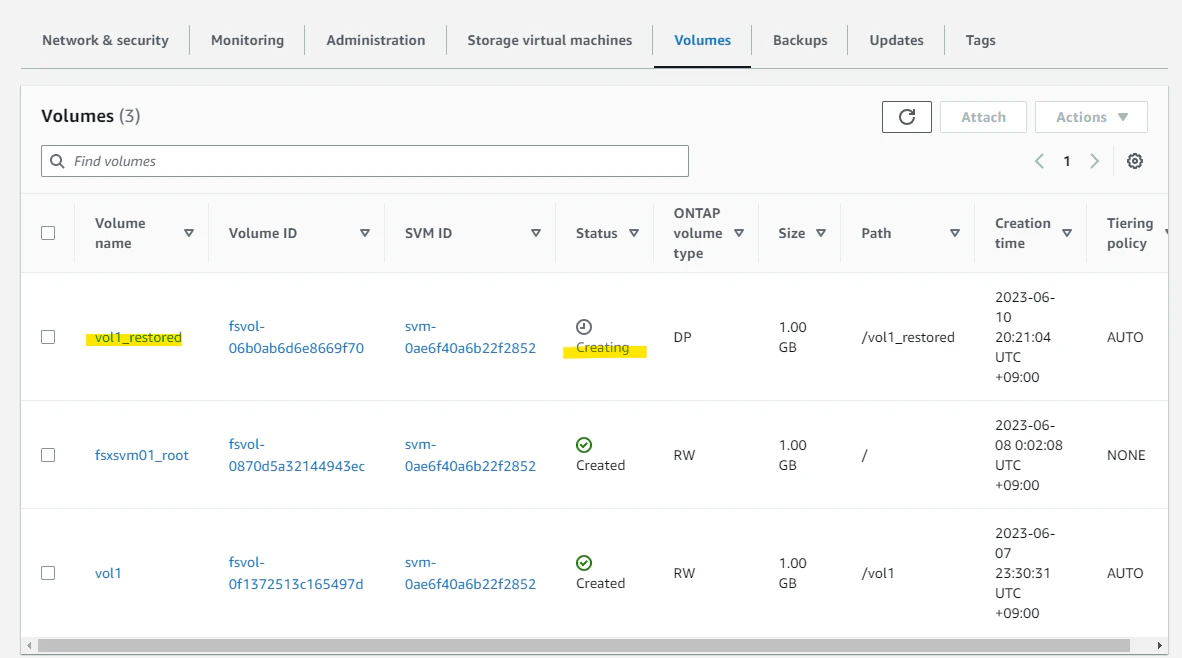
Task: Open vol1_restored volume link
Action: [x=138, y=338]
